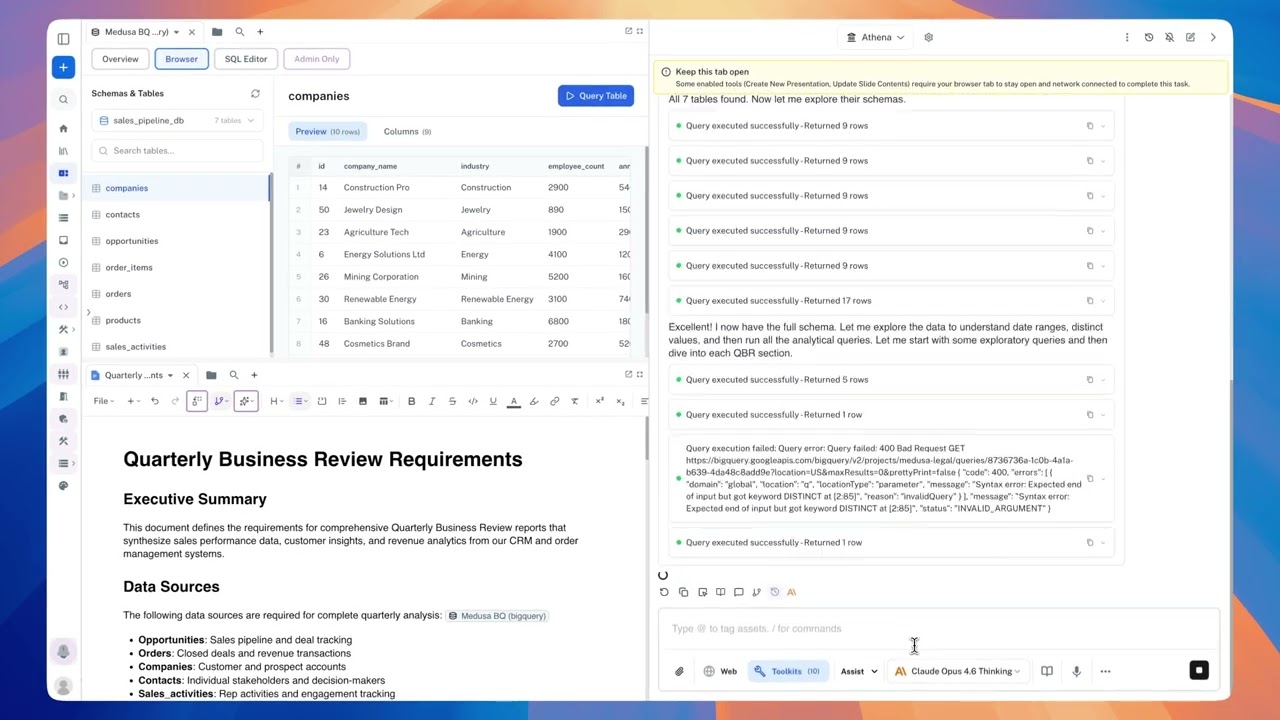Apply bold formatting in document toolbar
1280x720 pixels.
pos(411,401)
